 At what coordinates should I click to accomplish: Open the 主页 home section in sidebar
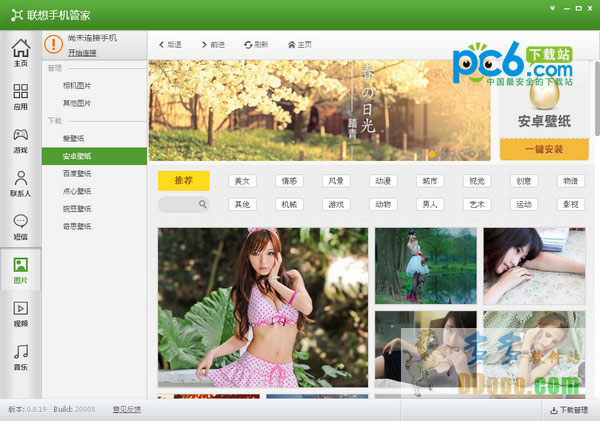[x=21, y=52]
